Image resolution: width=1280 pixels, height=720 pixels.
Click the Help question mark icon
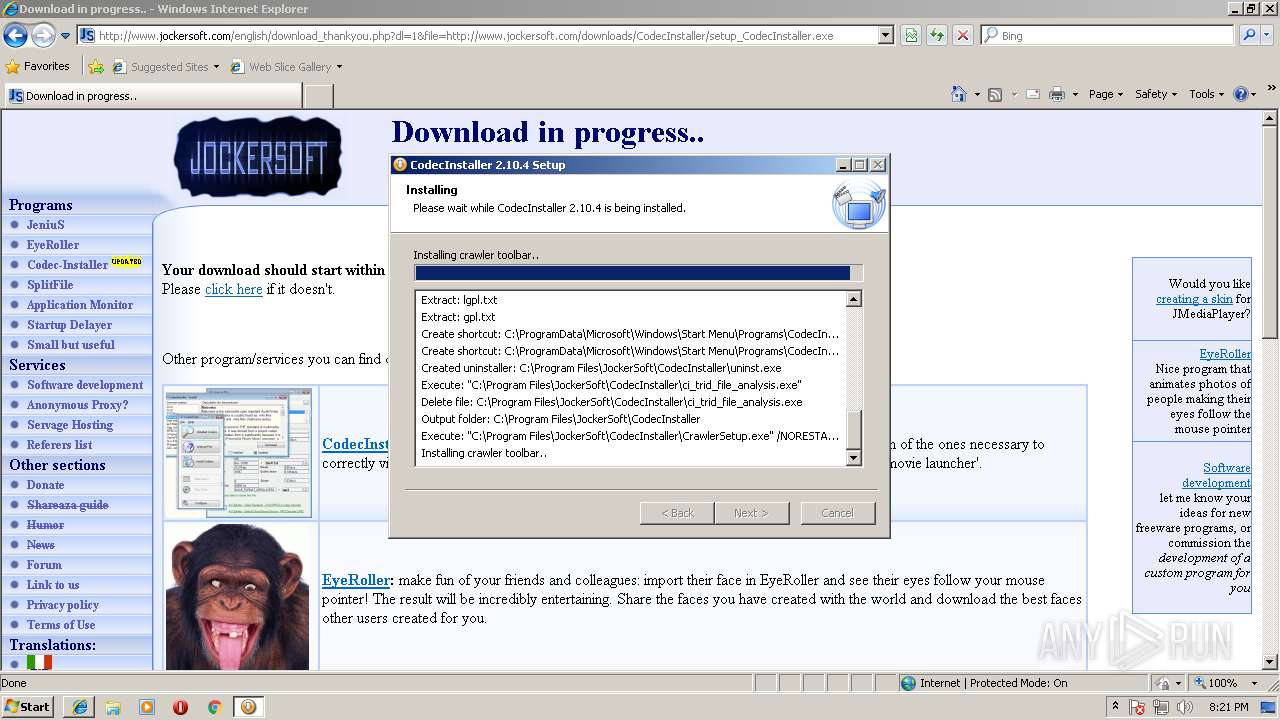point(1241,94)
